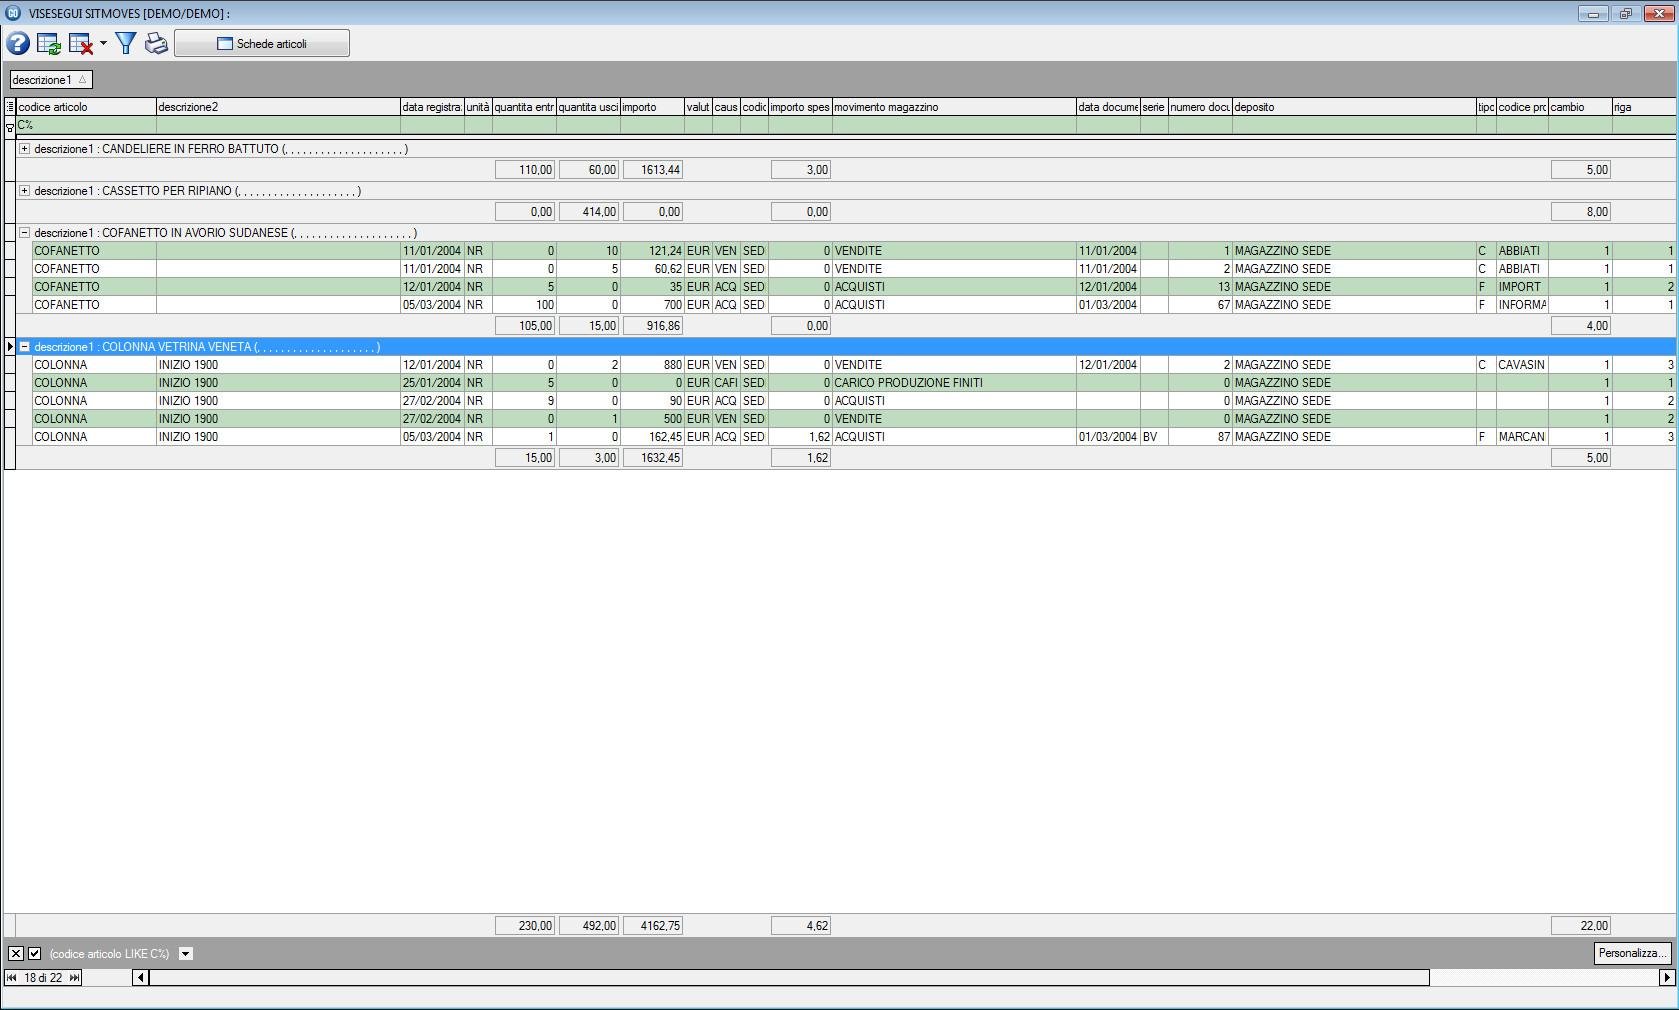
Task: Click the last record navigation icon
Action: tap(72, 978)
